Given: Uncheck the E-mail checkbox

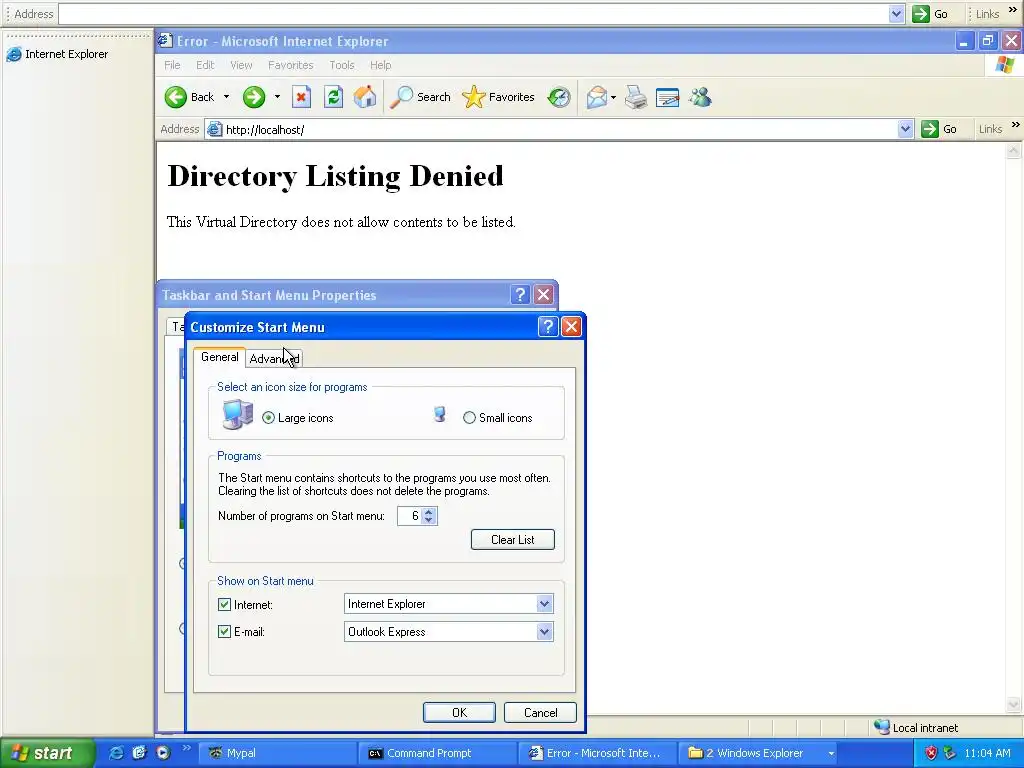Looking at the screenshot, I should (x=224, y=632).
